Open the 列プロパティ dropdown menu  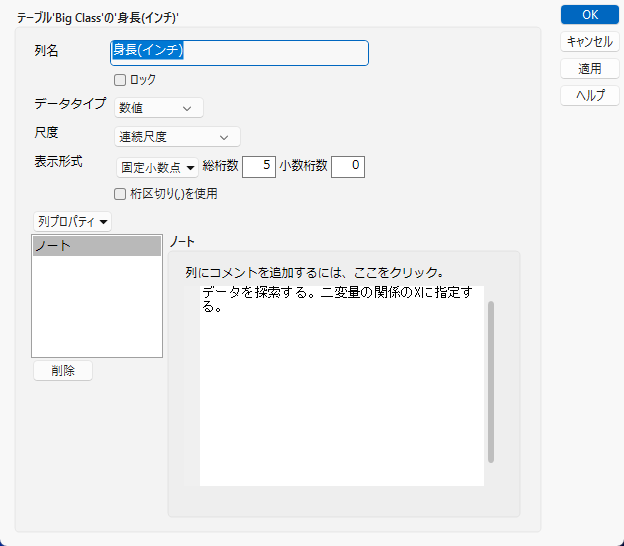click(x=72, y=222)
